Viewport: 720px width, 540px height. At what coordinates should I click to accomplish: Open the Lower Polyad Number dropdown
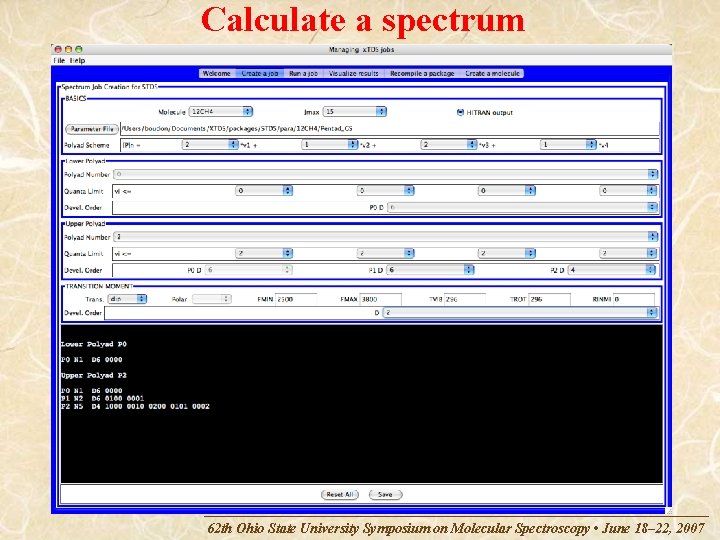(x=386, y=174)
